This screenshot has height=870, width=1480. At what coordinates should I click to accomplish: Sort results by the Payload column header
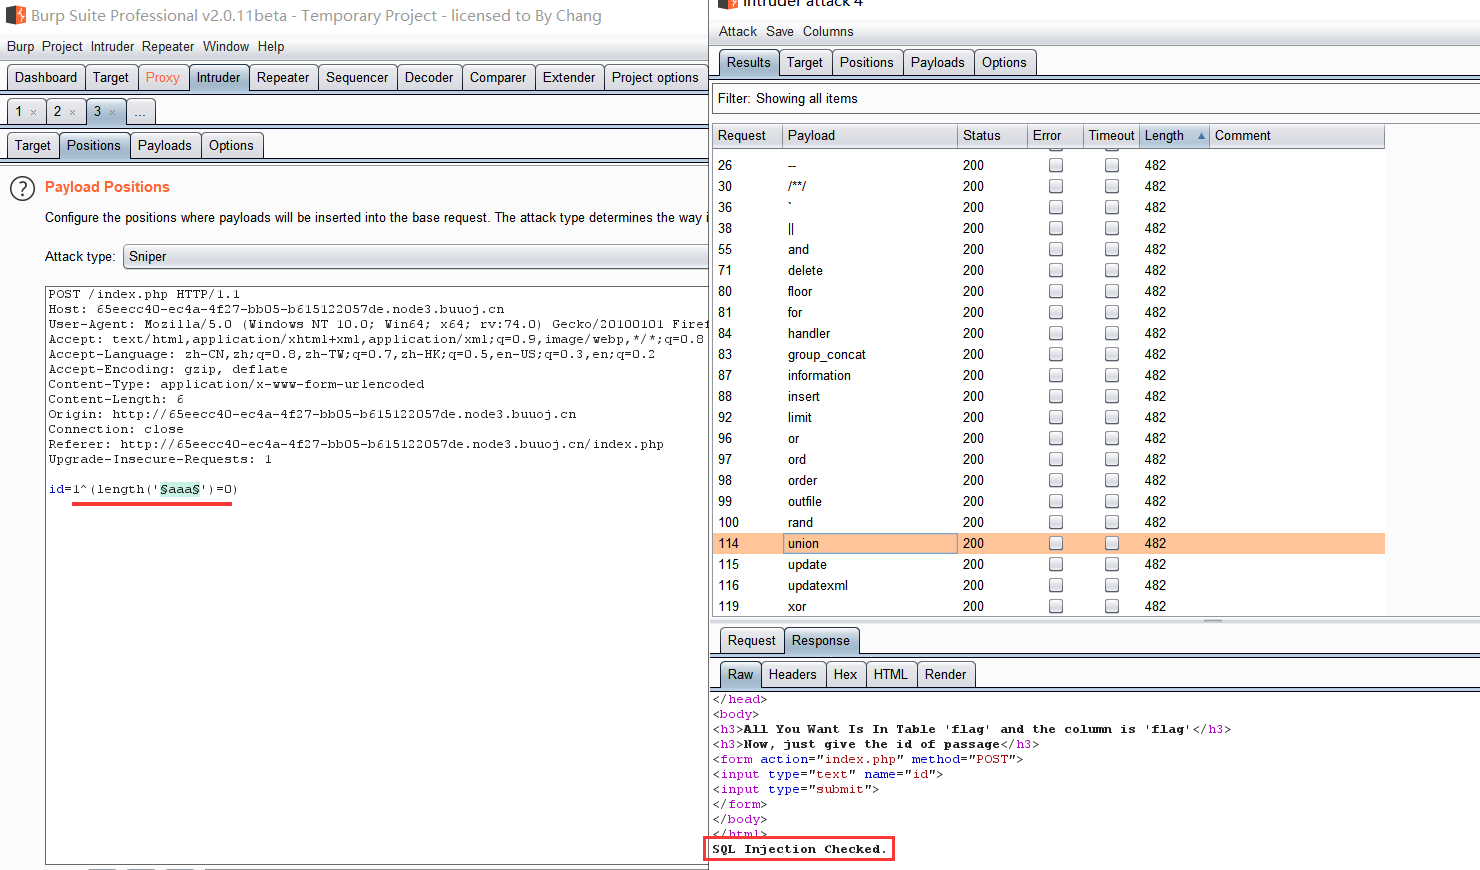pos(870,136)
